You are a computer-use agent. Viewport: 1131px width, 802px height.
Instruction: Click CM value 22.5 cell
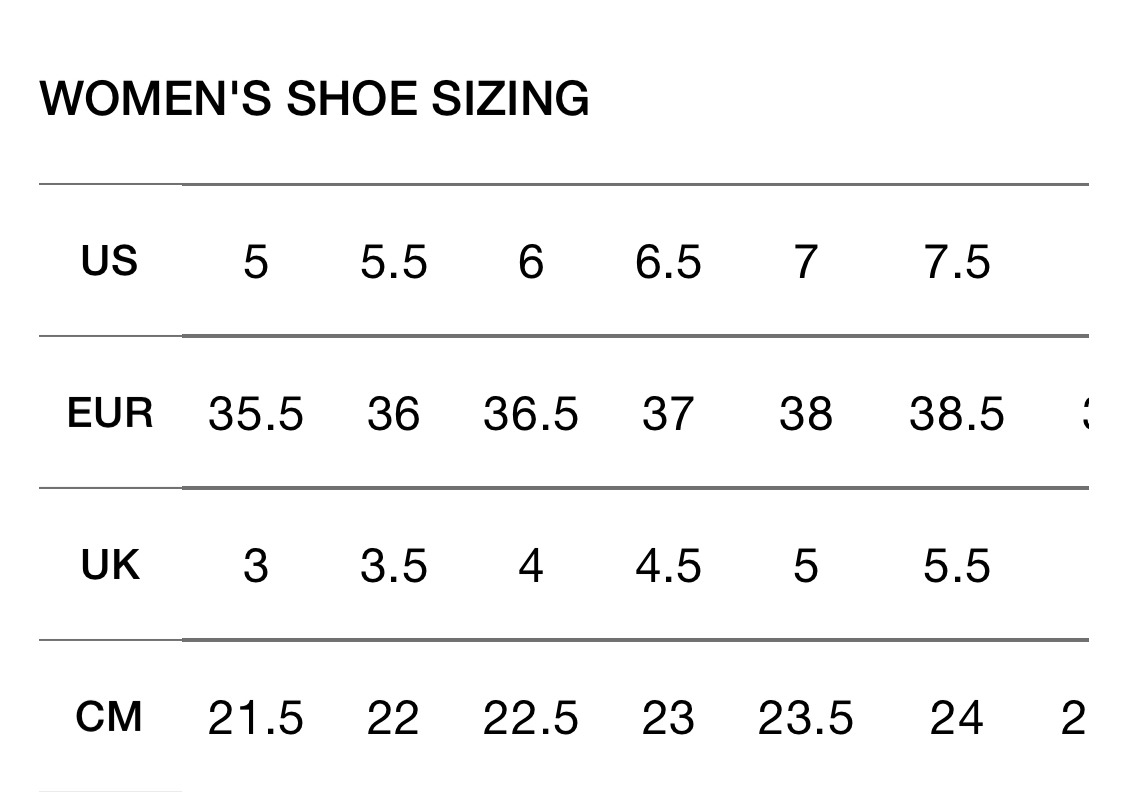pos(531,718)
